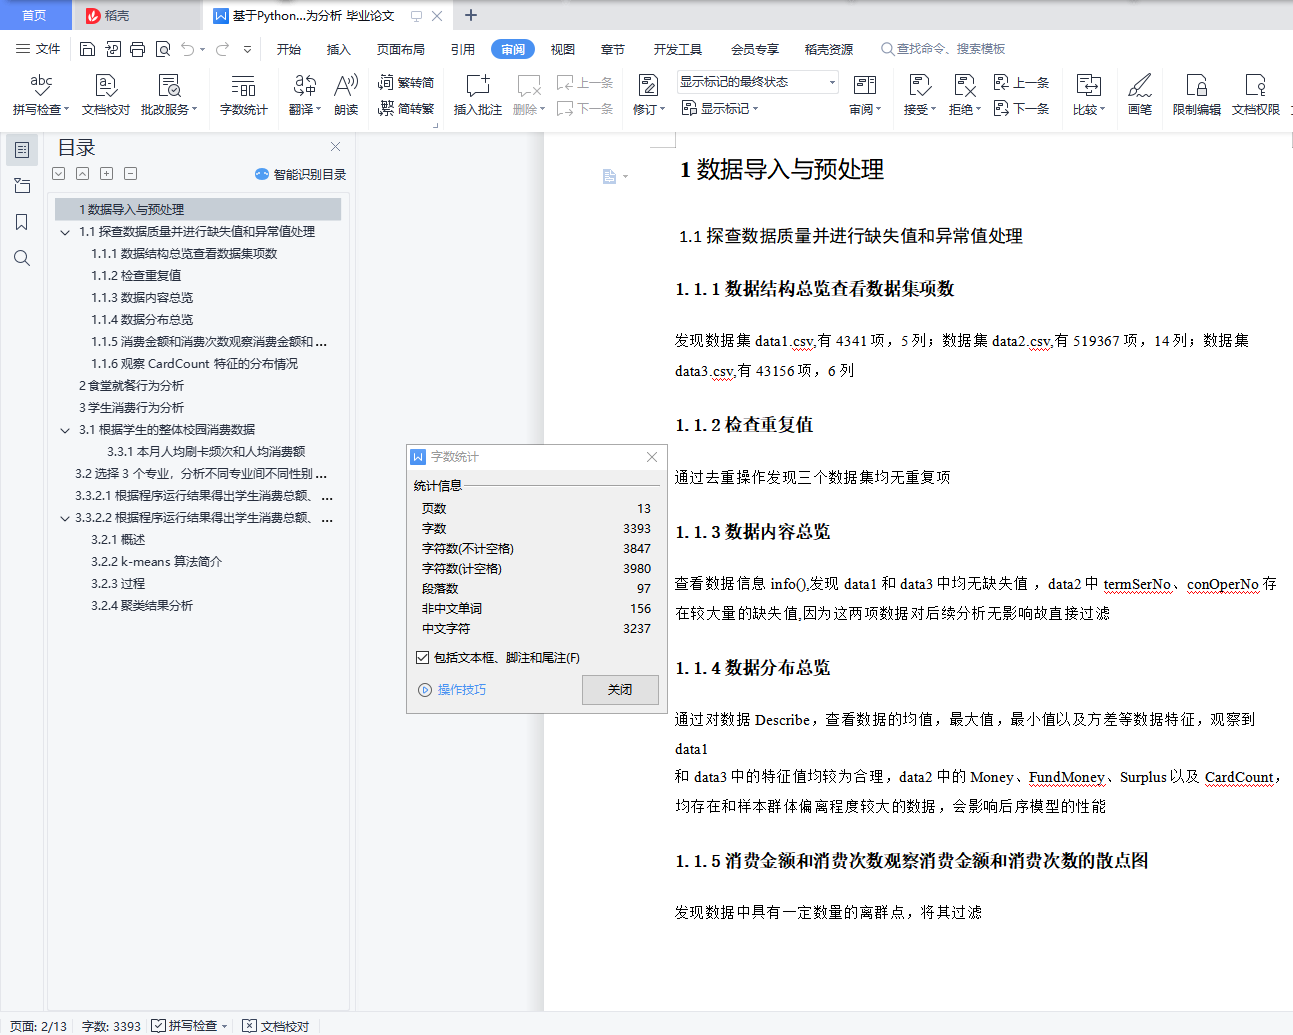Open the 首页 browser-style tab
1293x1035 pixels.
coord(36,15)
